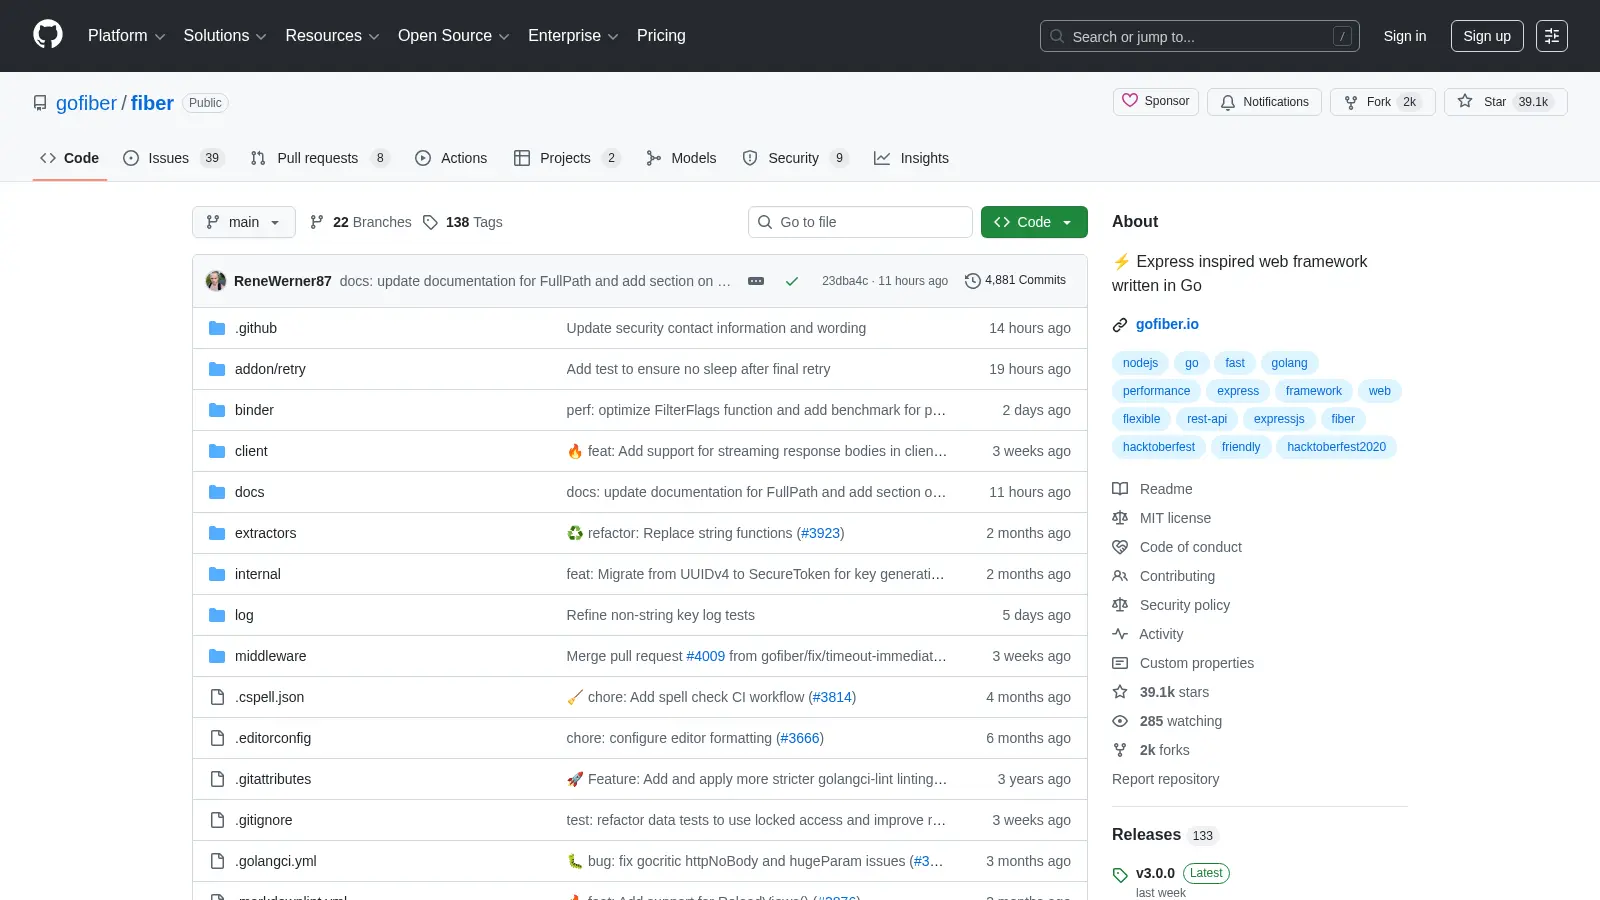Switch to the Models tab
Screen dimensions: 1600x900
[x=681, y=158]
